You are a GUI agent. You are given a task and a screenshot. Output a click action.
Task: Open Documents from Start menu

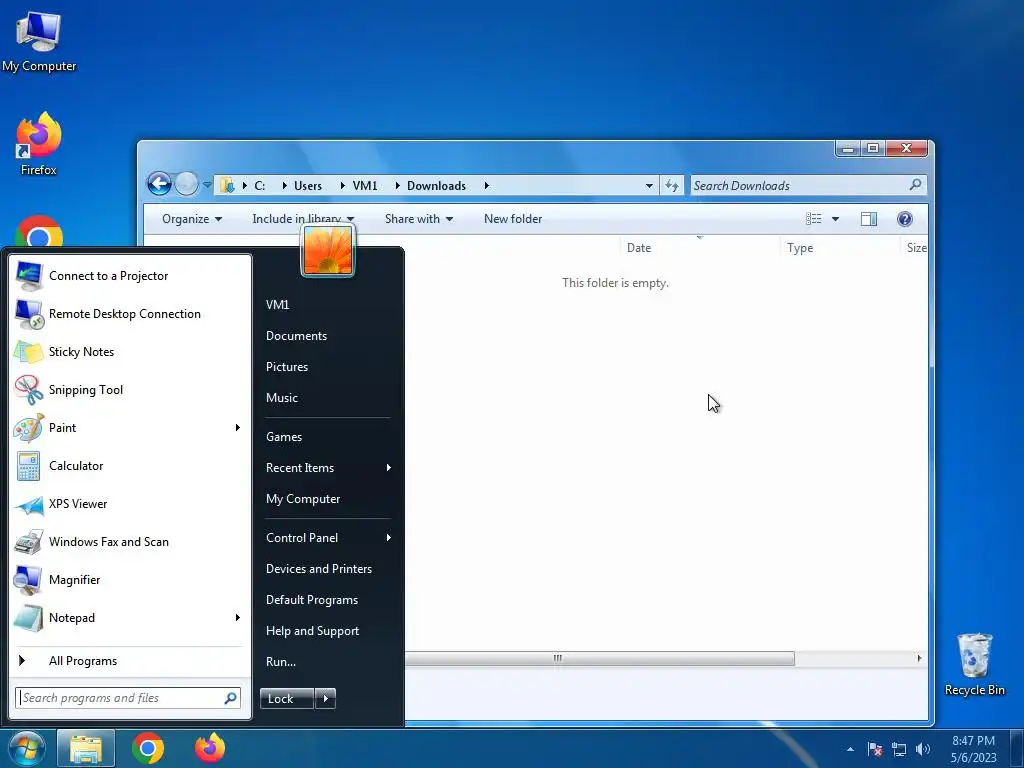(x=296, y=336)
